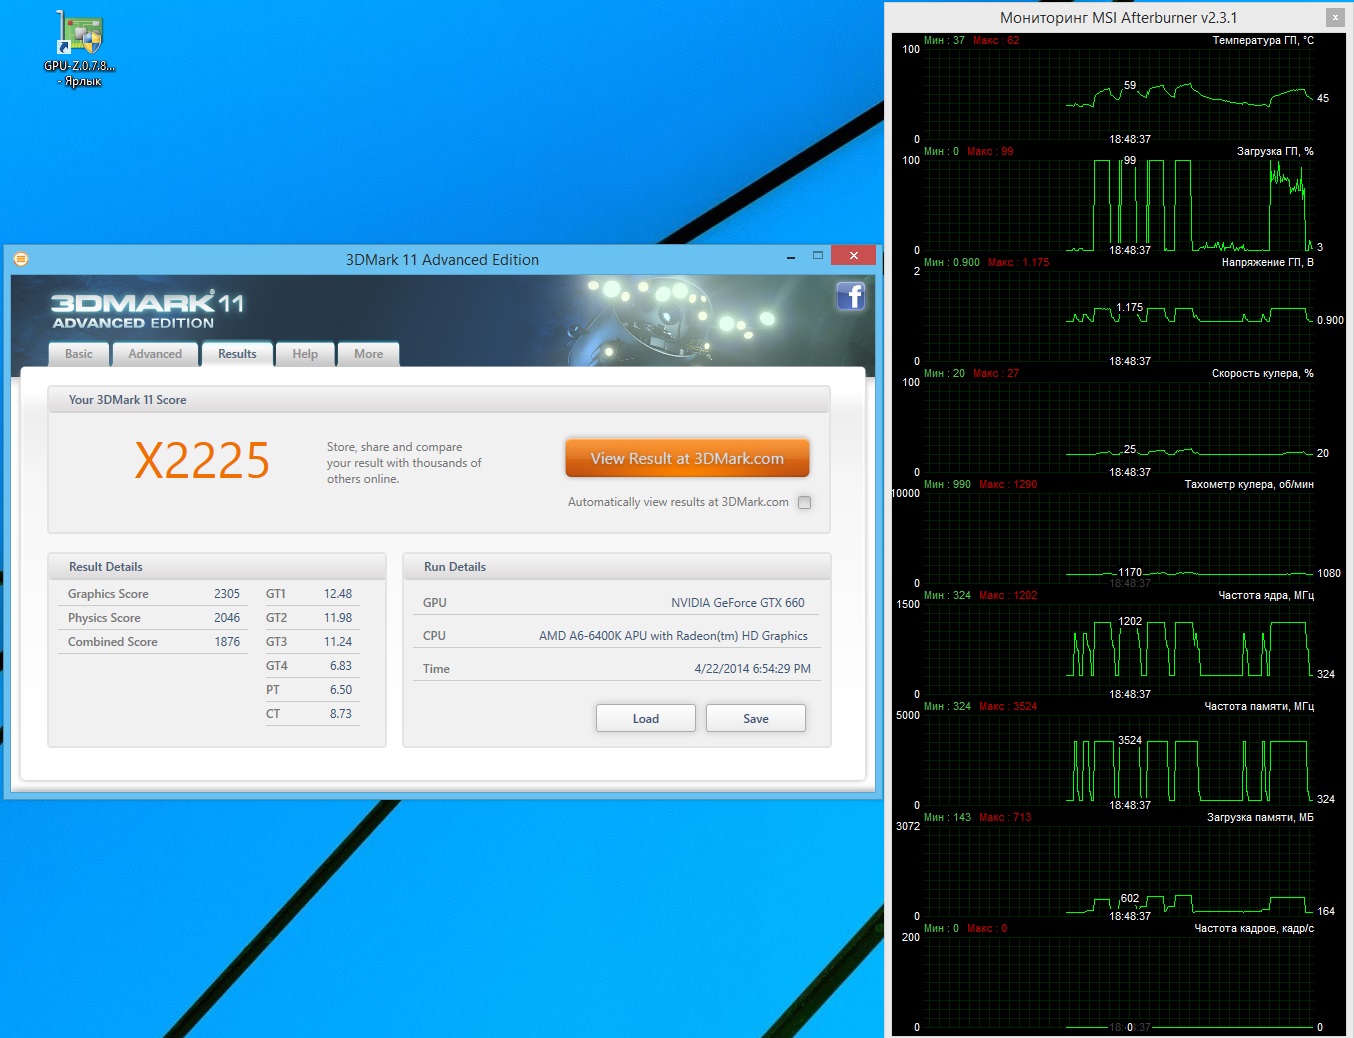The height and width of the screenshot is (1038, 1354).
Task: Click the Мониторинг MSI Afterburner v2.3.1 title
Action: point(1118,18)
